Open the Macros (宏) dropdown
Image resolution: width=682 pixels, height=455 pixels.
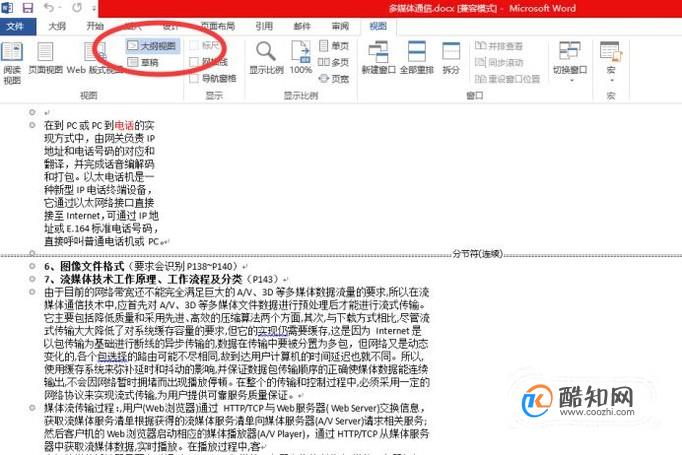coord(611,62)
